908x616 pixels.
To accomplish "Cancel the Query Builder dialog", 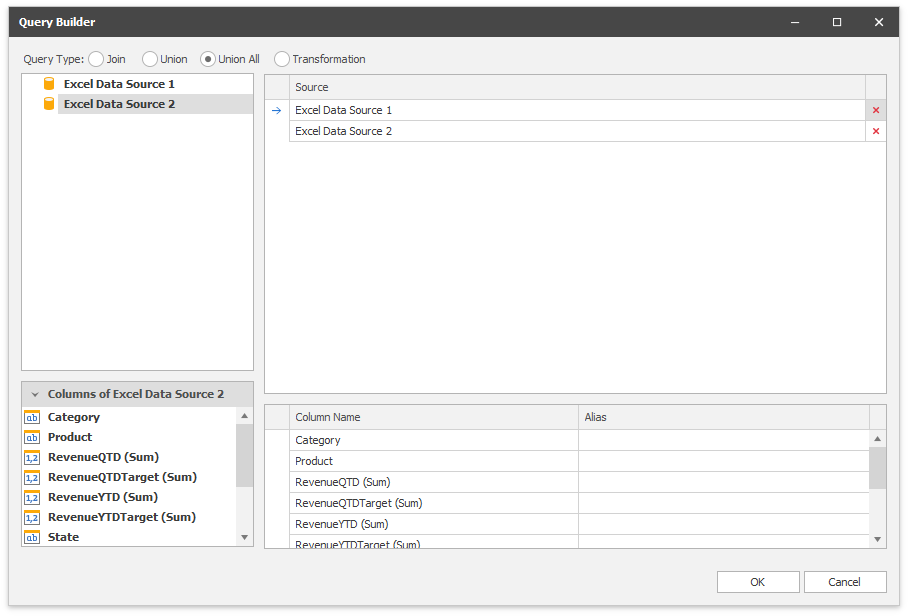I will tap(844, 582).
